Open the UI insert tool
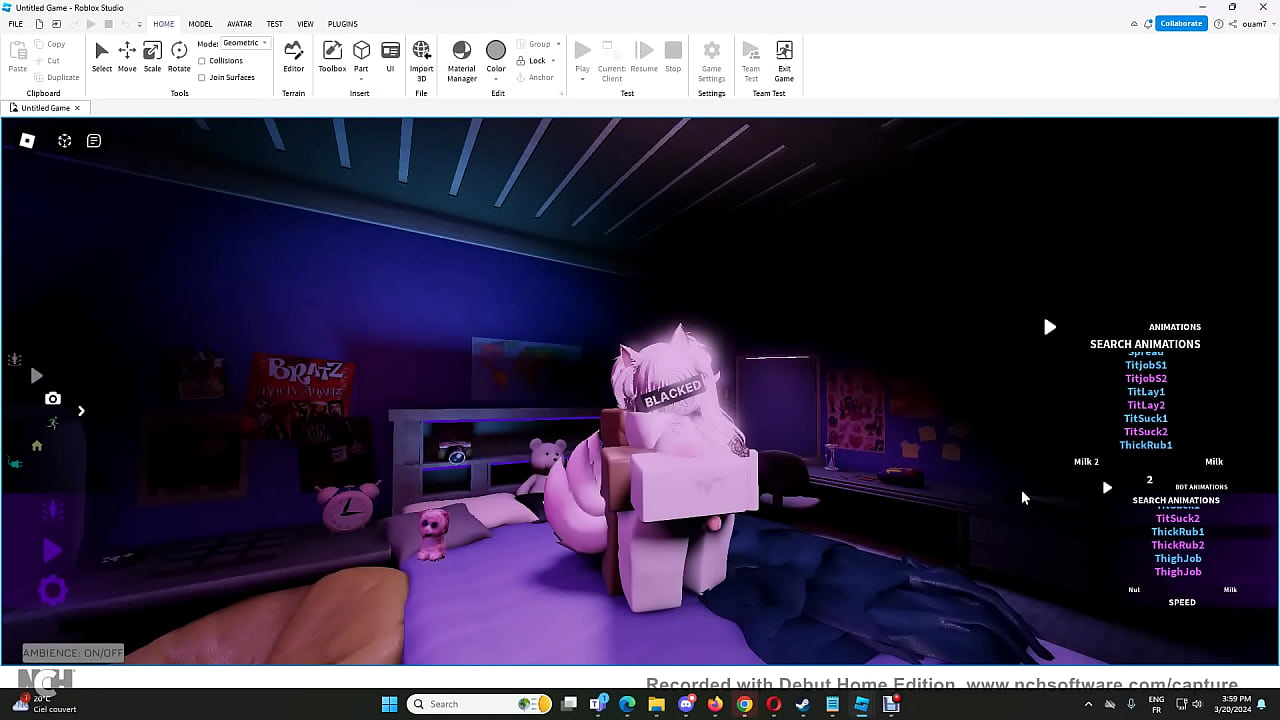The image size is (1280, 720). pos(390,57)
